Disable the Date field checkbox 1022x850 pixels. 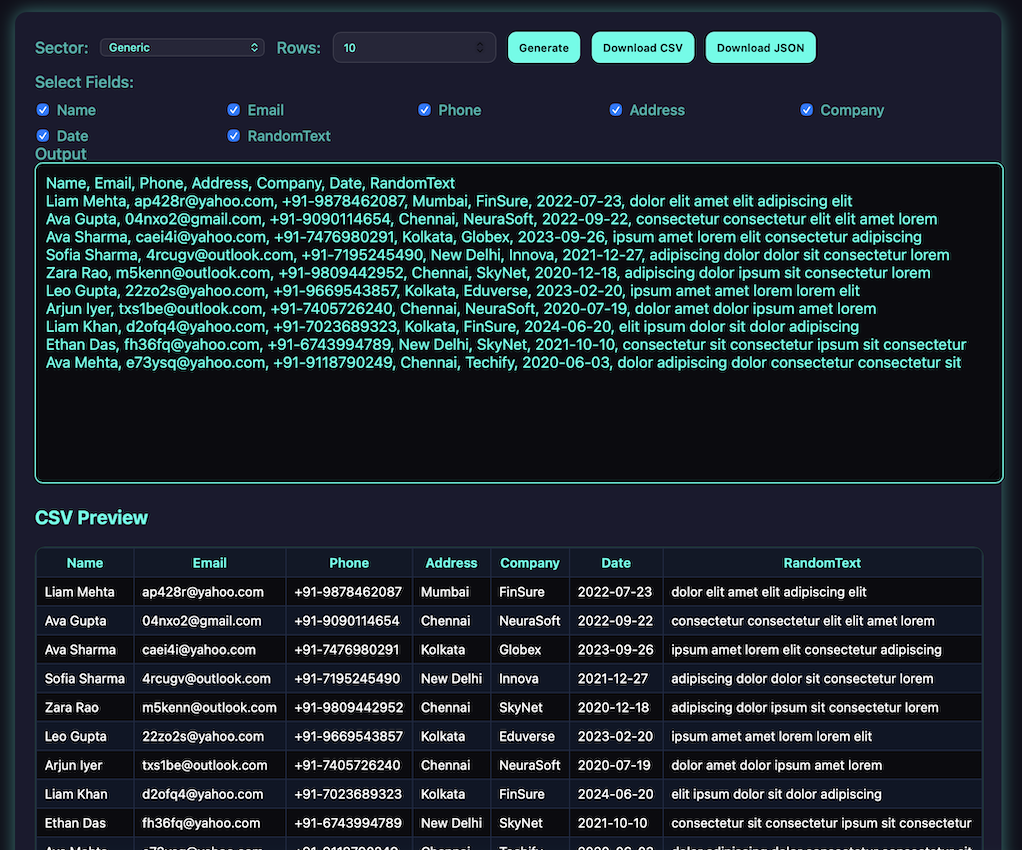tap(43, 136)
